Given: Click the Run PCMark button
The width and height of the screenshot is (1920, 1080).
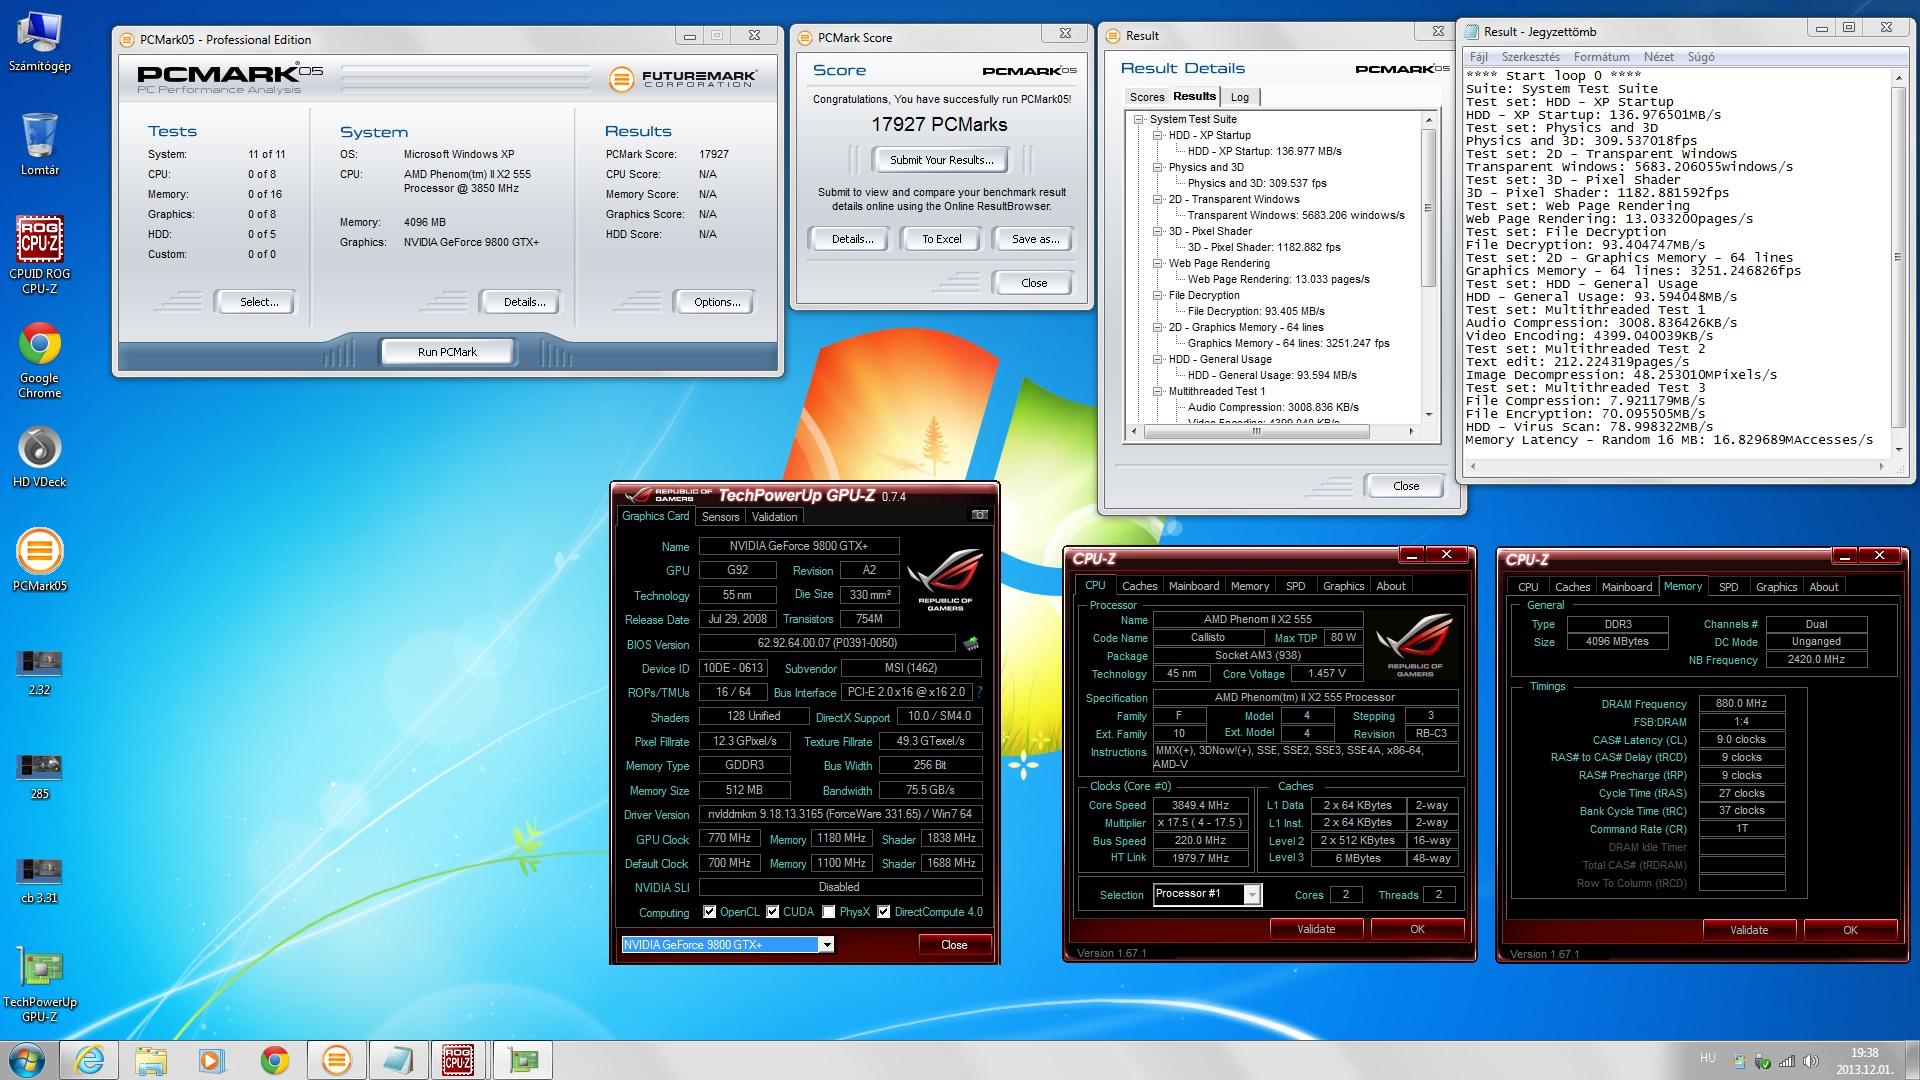Looking at the screenshot, I should pyautogui.click(x=447, y=352).
